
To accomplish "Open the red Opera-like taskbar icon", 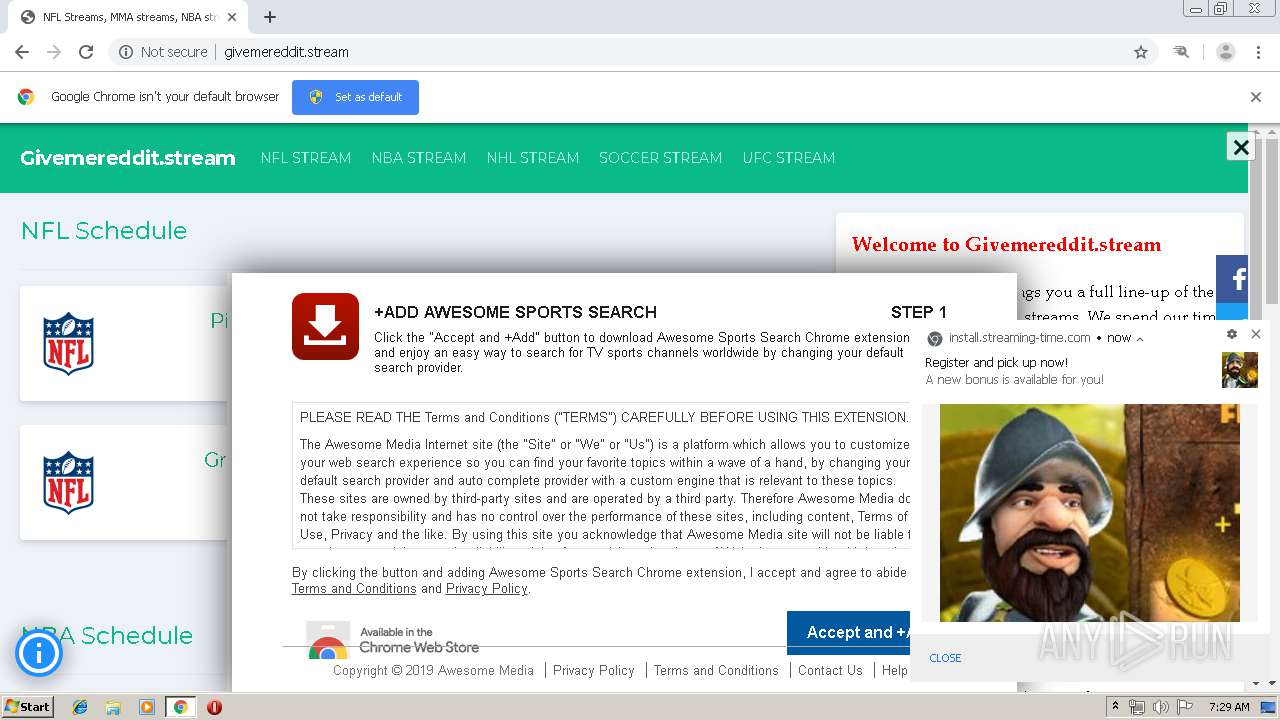I will tap(214, 707).
